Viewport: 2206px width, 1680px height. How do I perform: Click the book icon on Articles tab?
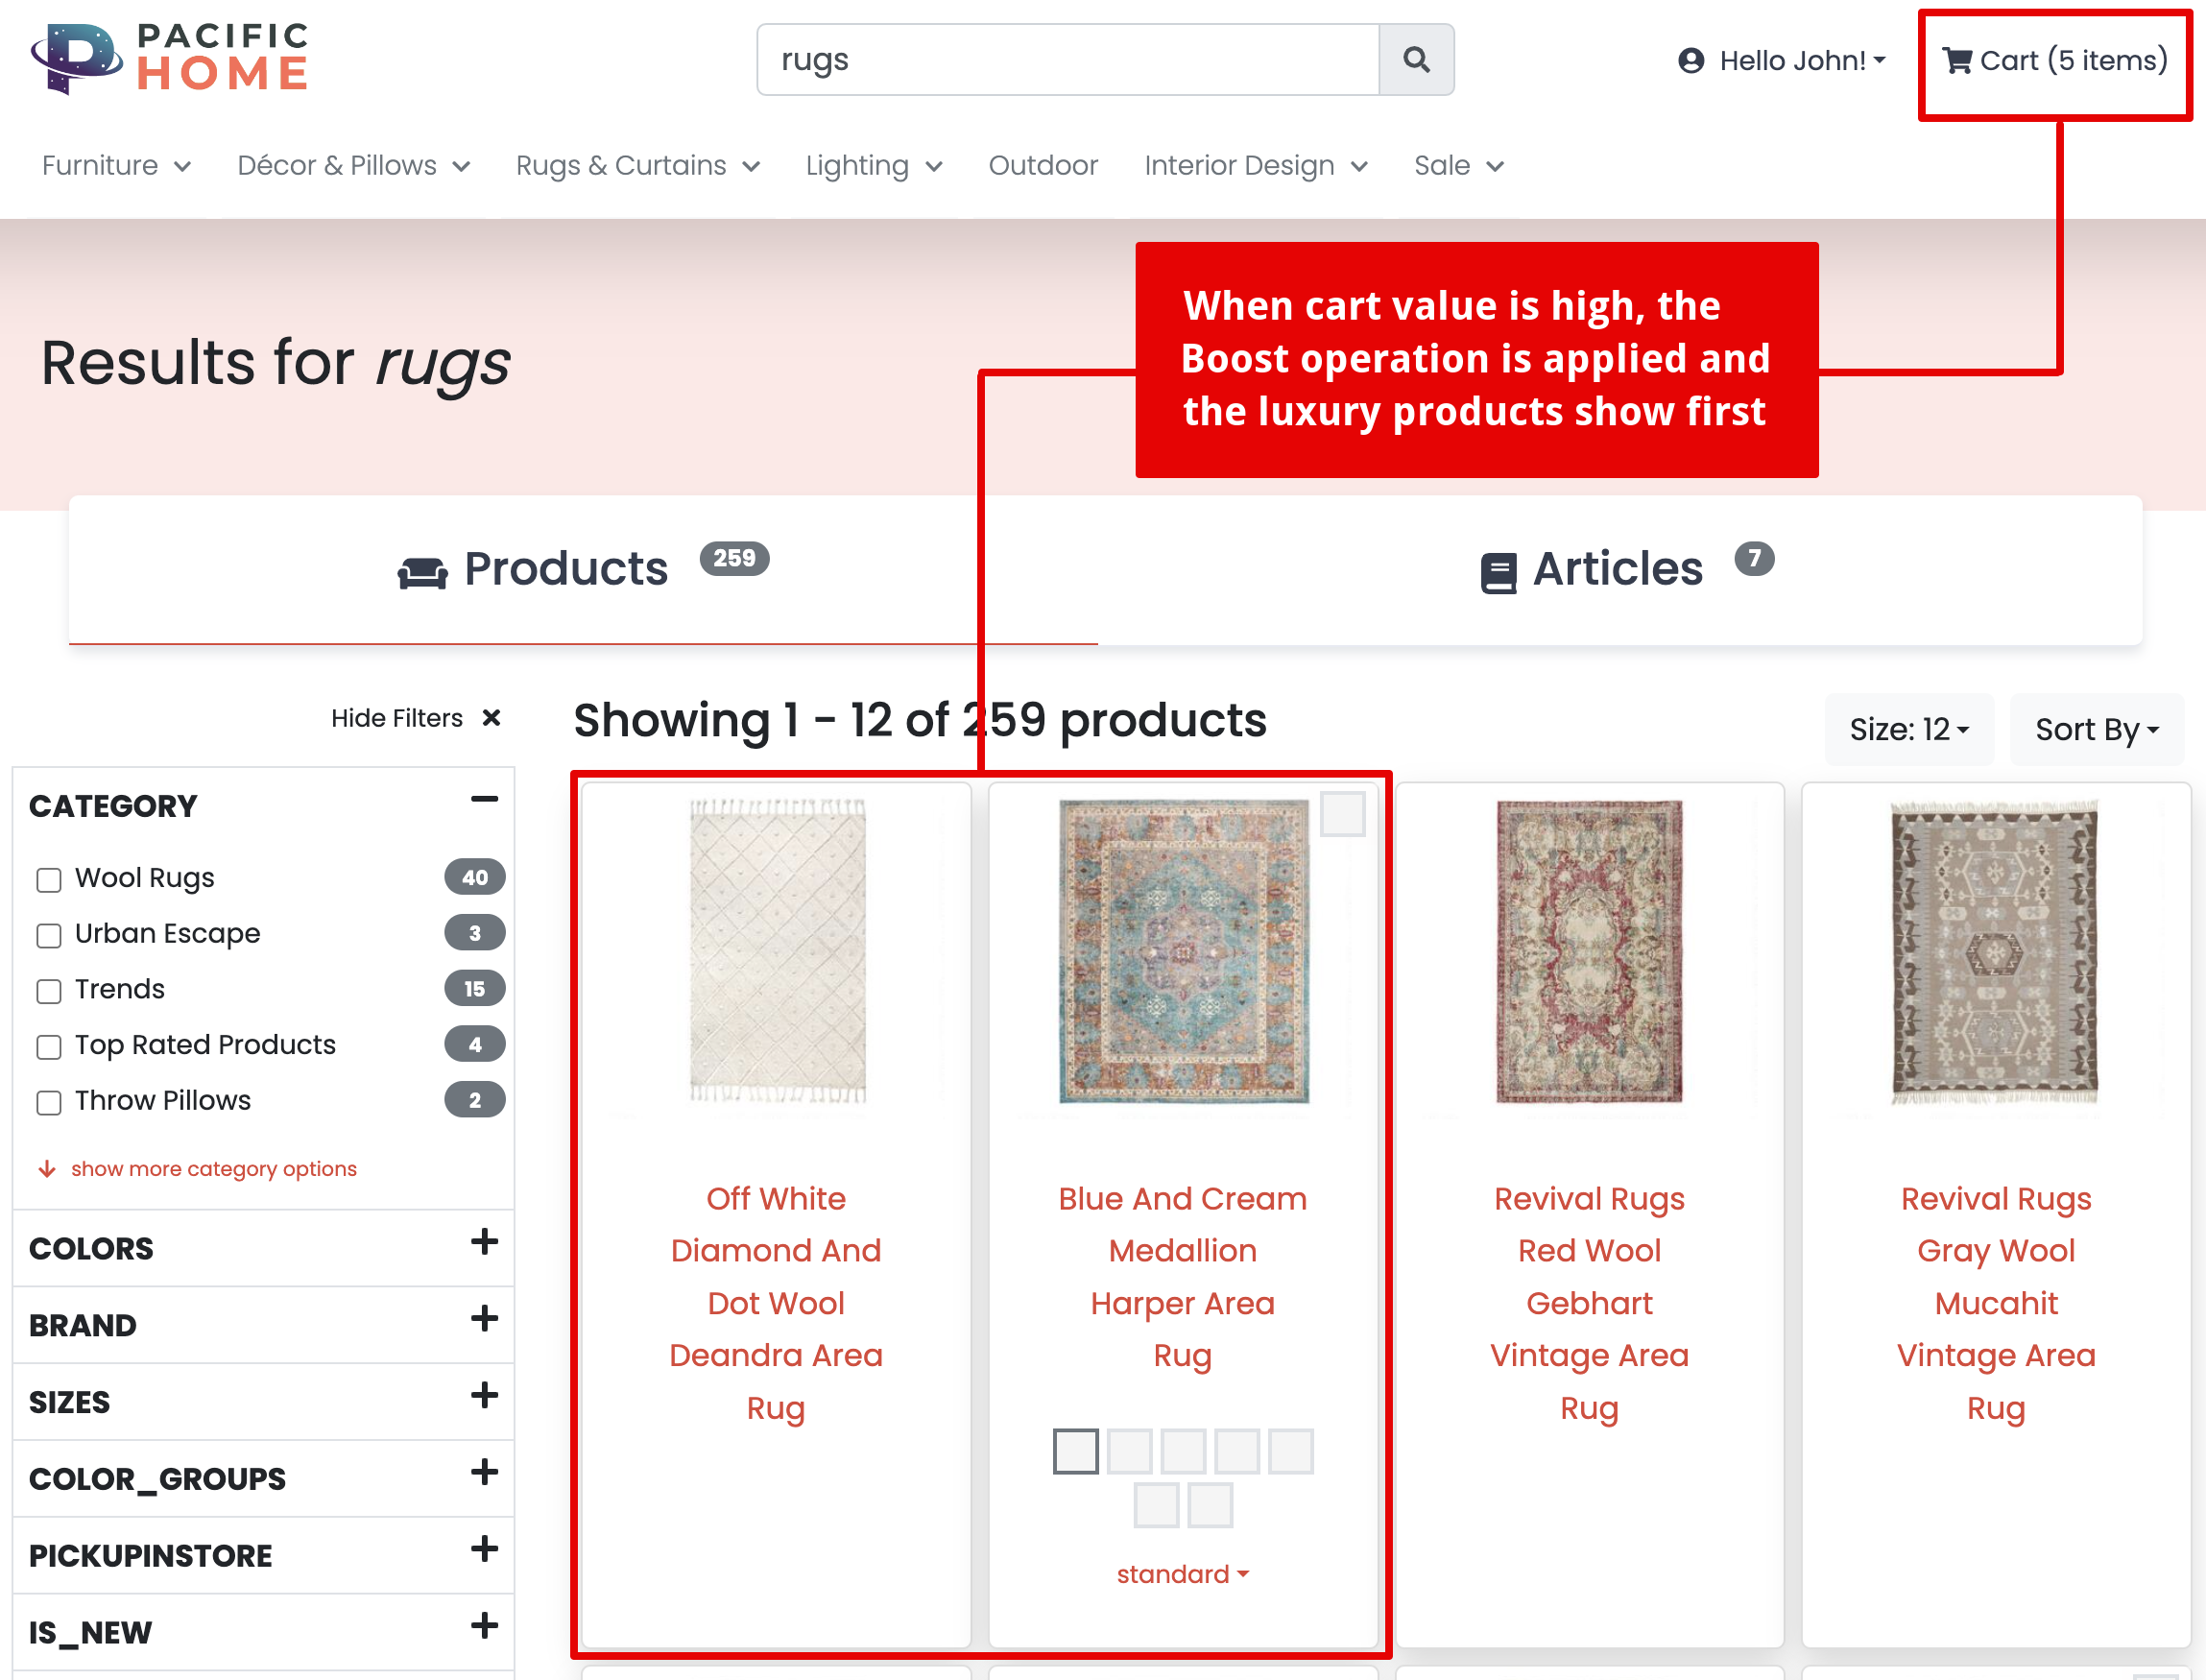(1497, 573)
